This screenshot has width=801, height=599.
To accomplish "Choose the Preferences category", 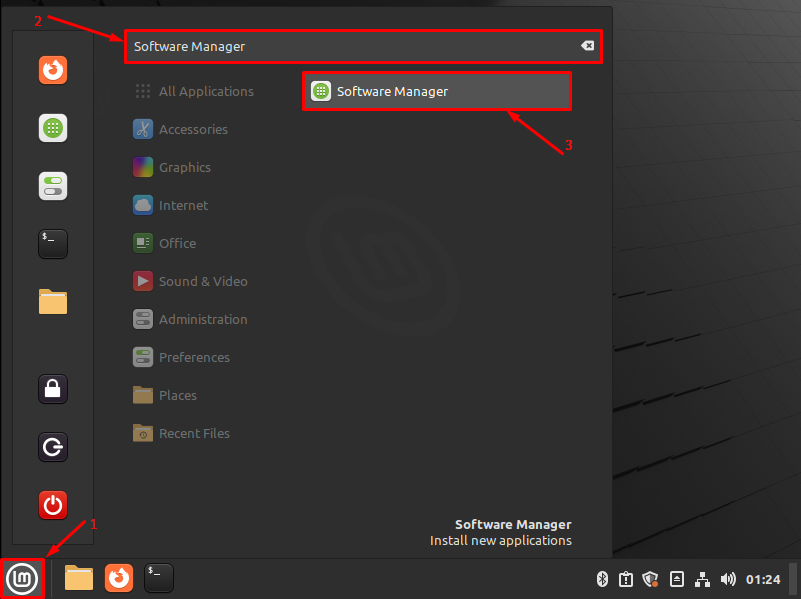I will click(x=193, y=357).
